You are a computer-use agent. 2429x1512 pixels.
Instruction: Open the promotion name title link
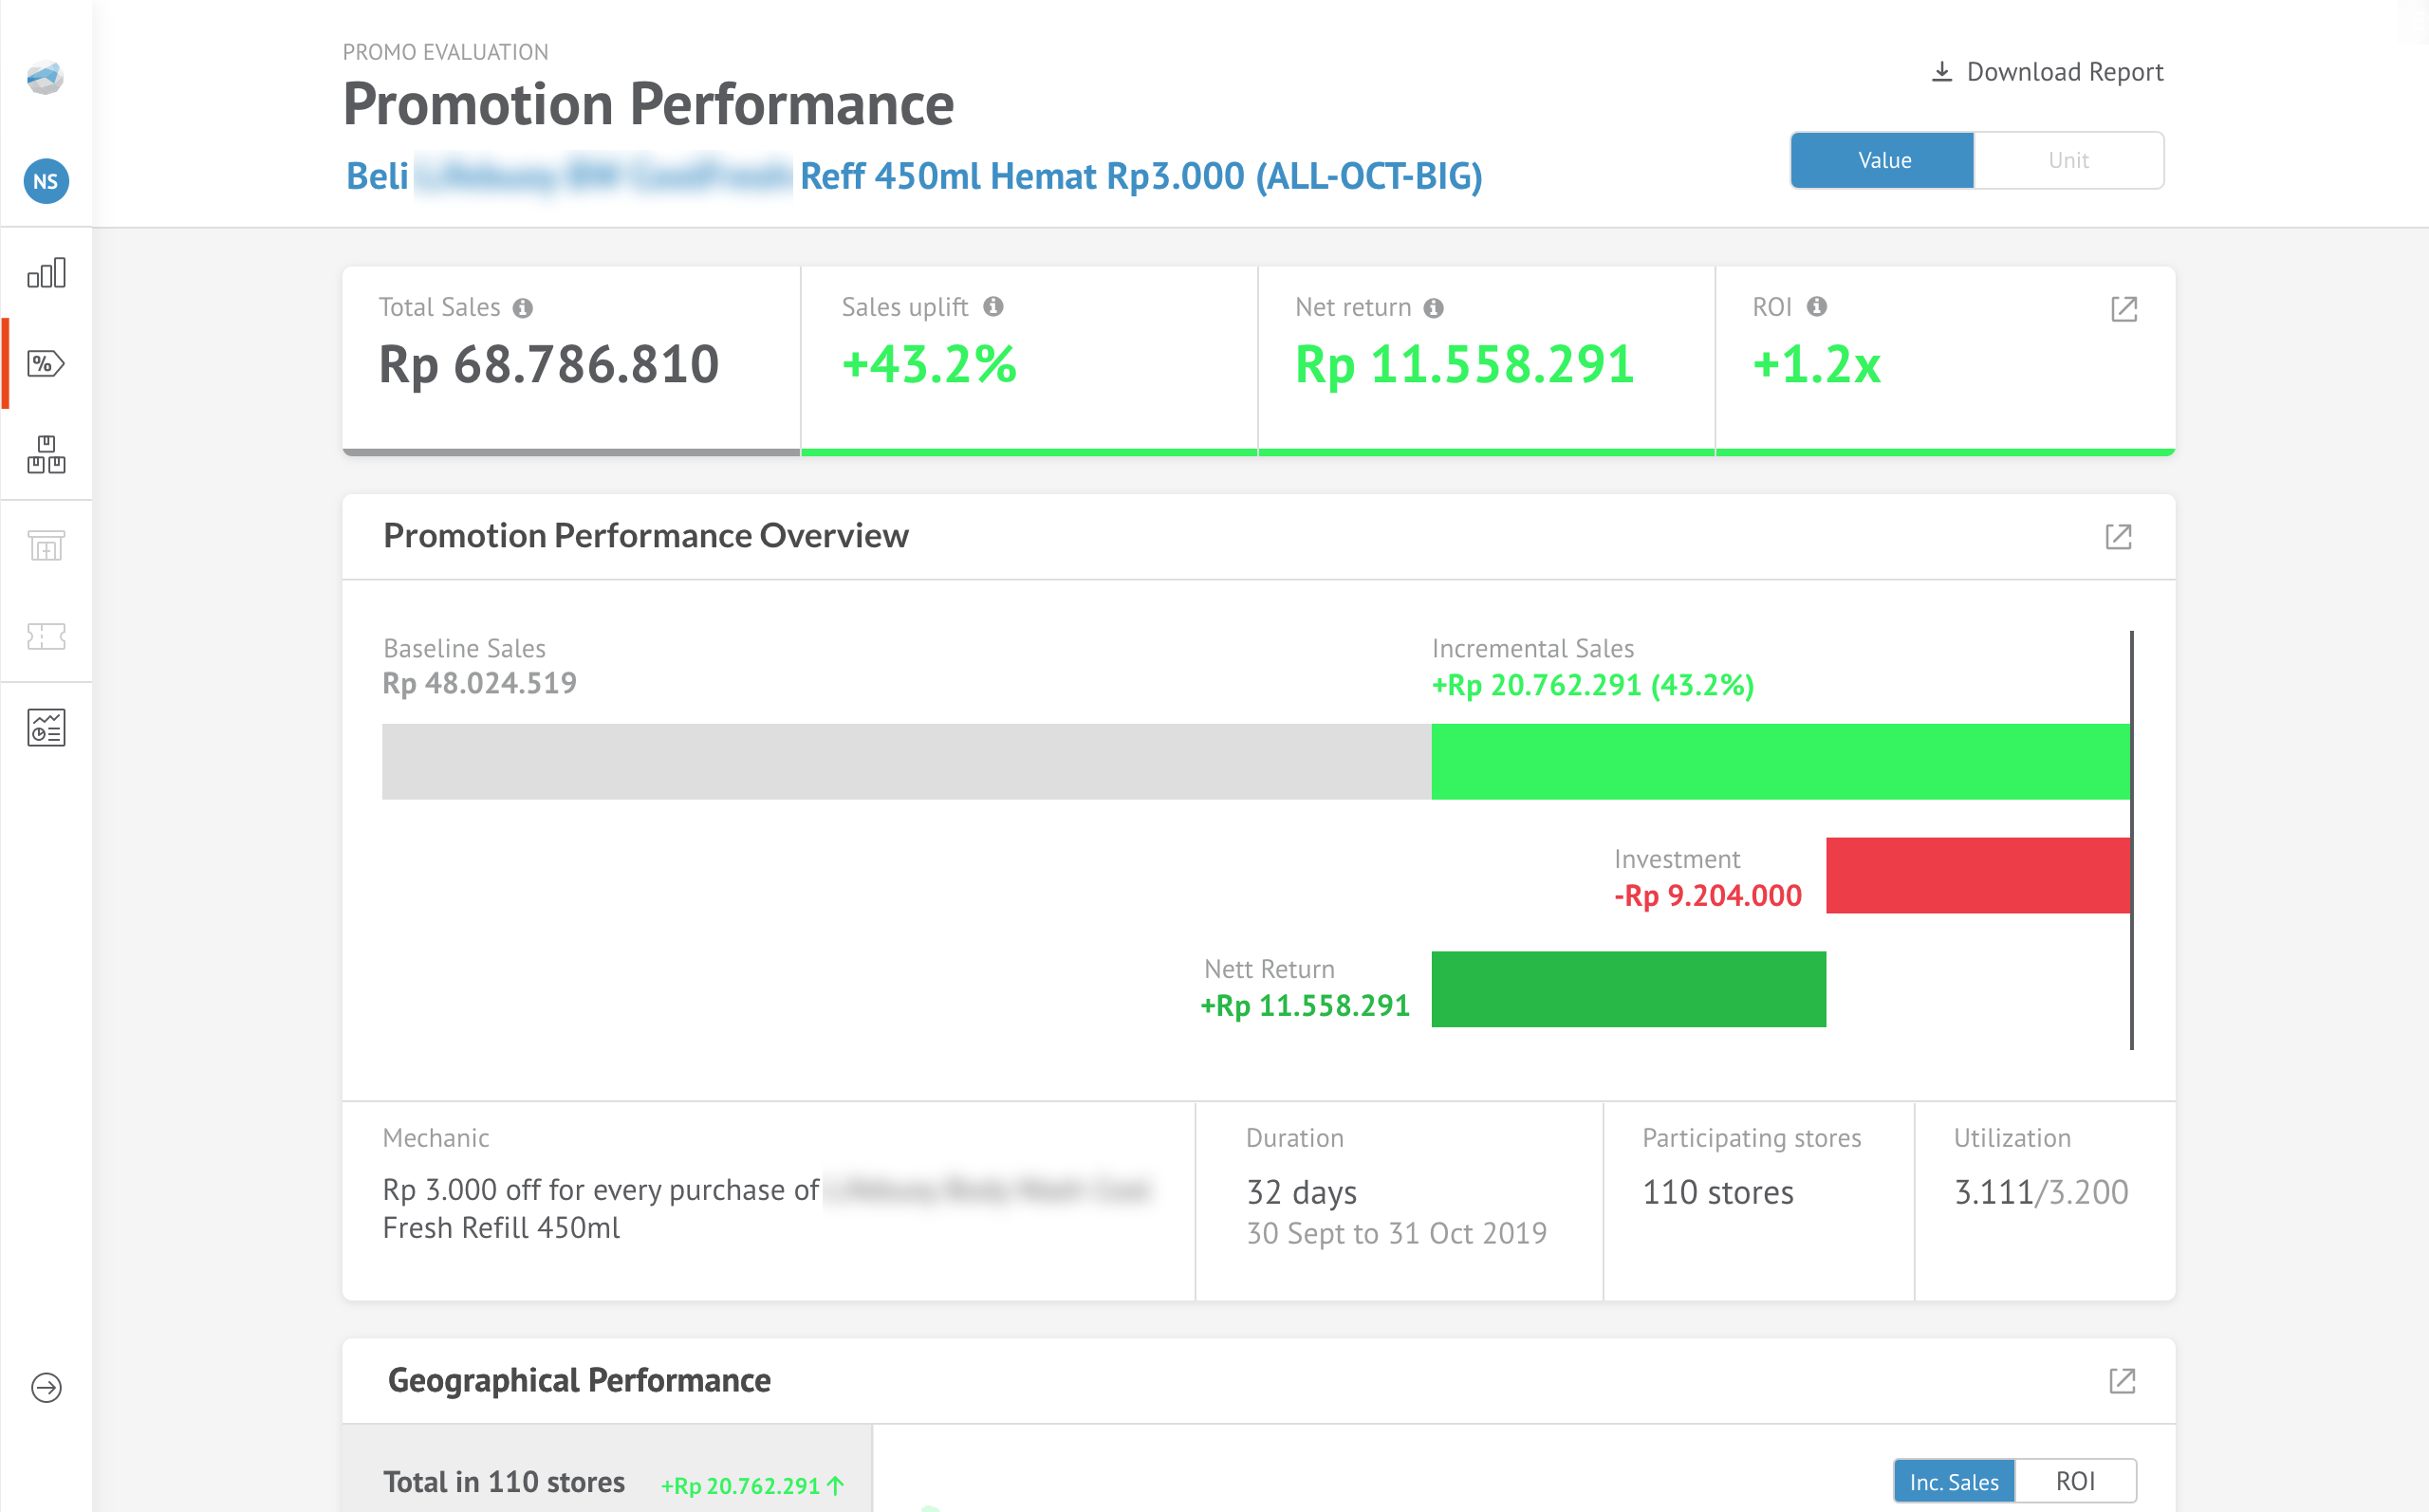1140,176
